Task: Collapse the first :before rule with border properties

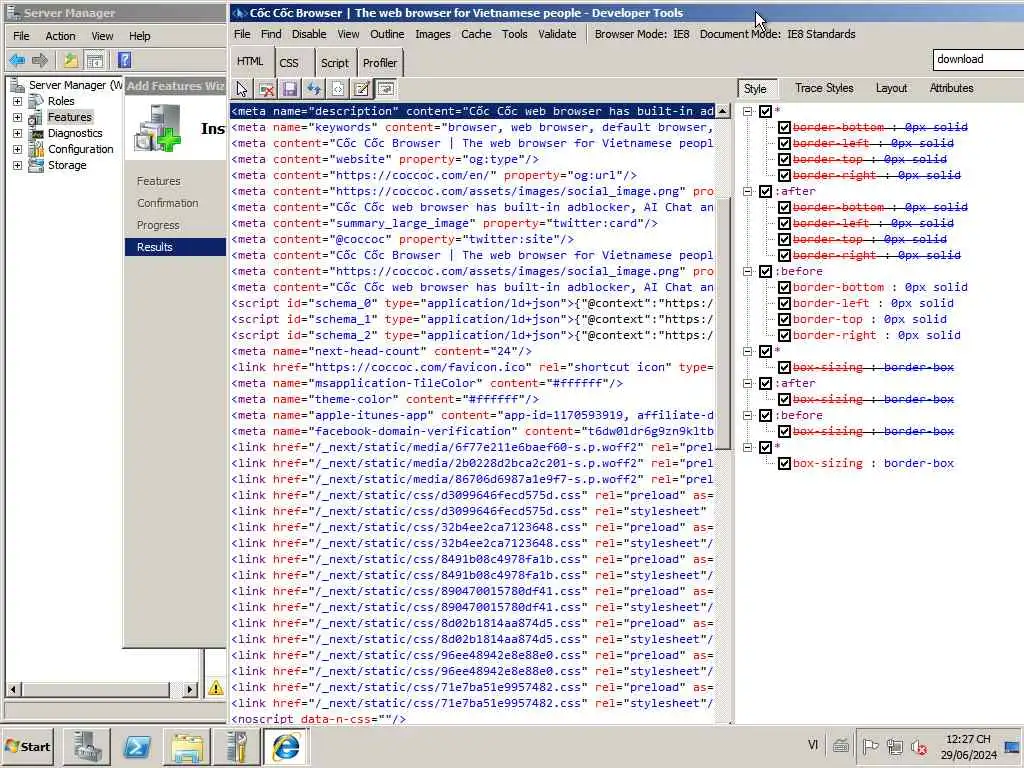Action: (x=748, y=271)
